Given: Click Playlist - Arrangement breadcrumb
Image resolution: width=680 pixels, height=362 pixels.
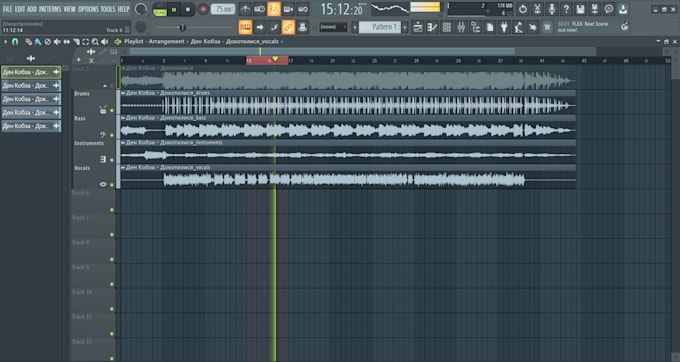Looking at the screenshot, I should (x=154, y=42).
